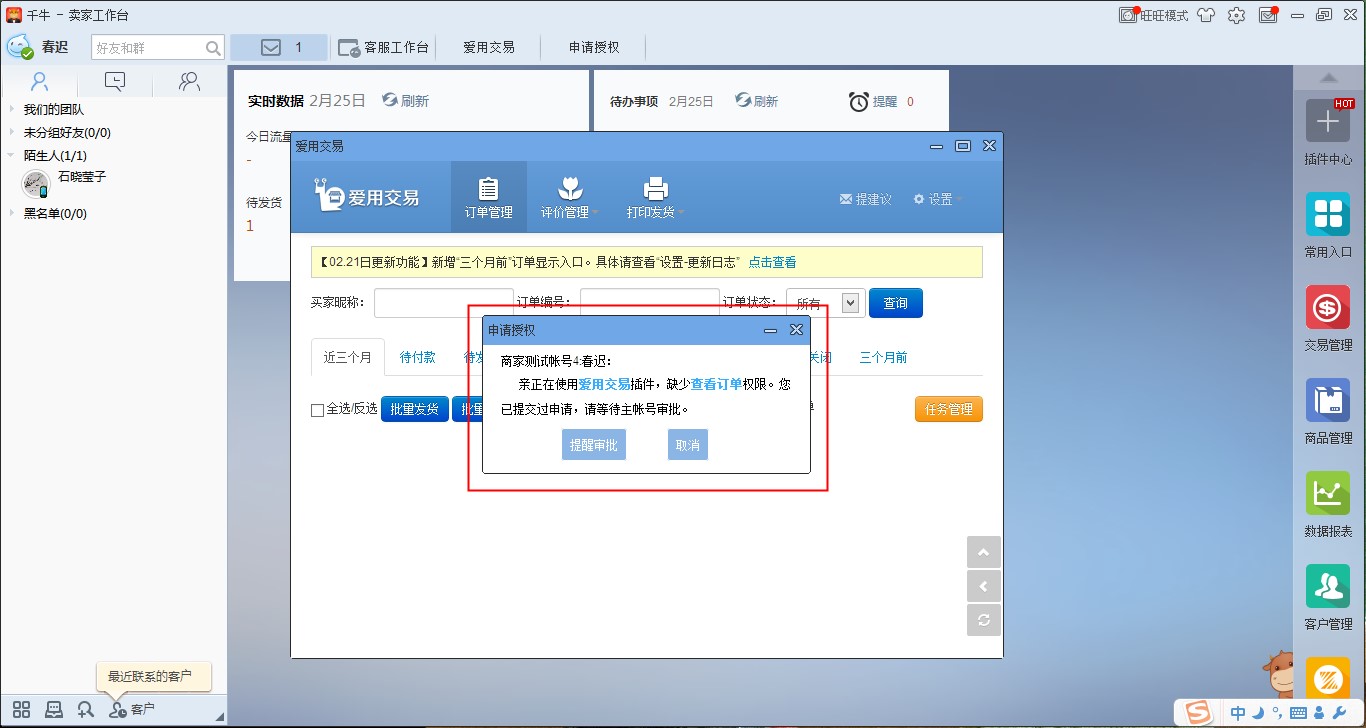Open the system messages tray icon at bottom

pyautogui.click(x=54, y=709)
